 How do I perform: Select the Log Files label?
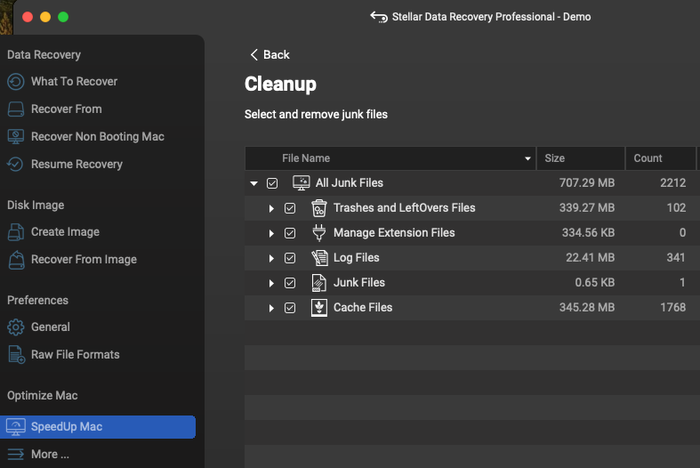(x=356, y=258)
